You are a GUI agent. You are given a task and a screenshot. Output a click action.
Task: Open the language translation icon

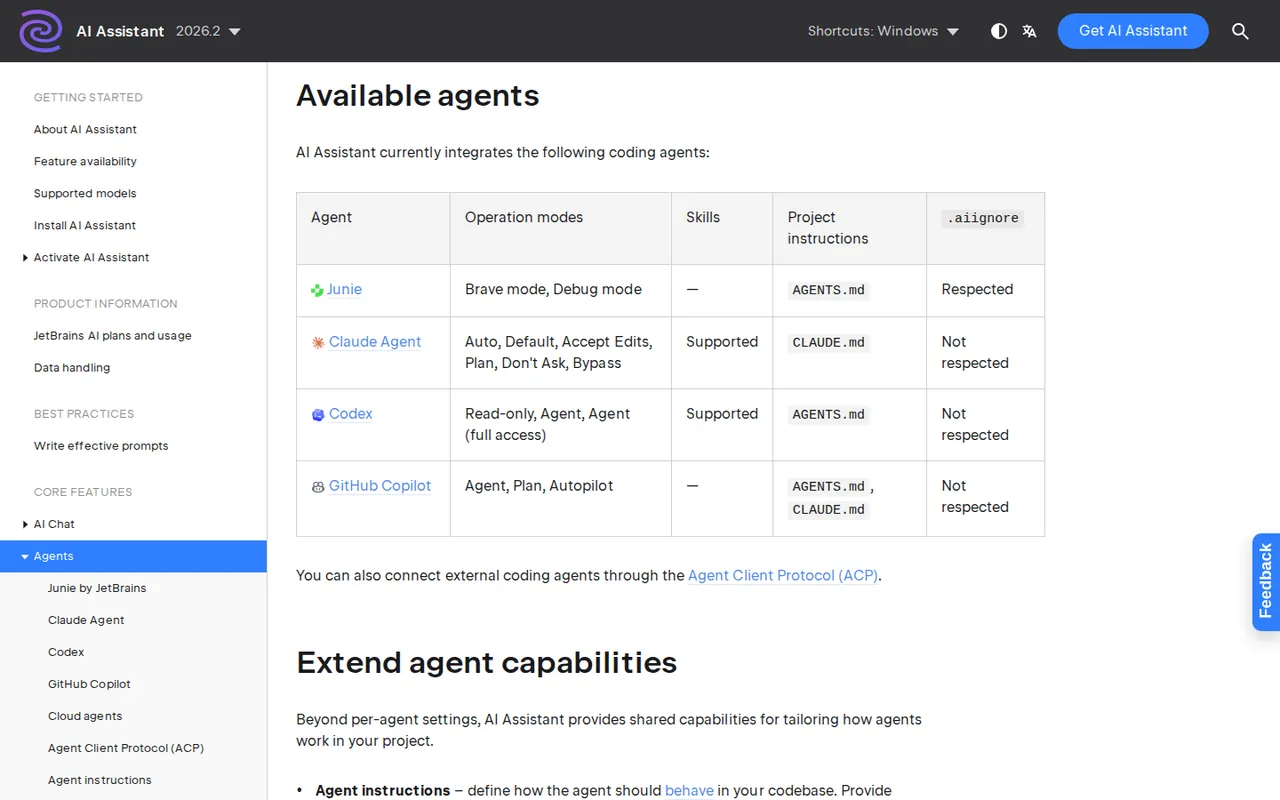point(1029,31)
